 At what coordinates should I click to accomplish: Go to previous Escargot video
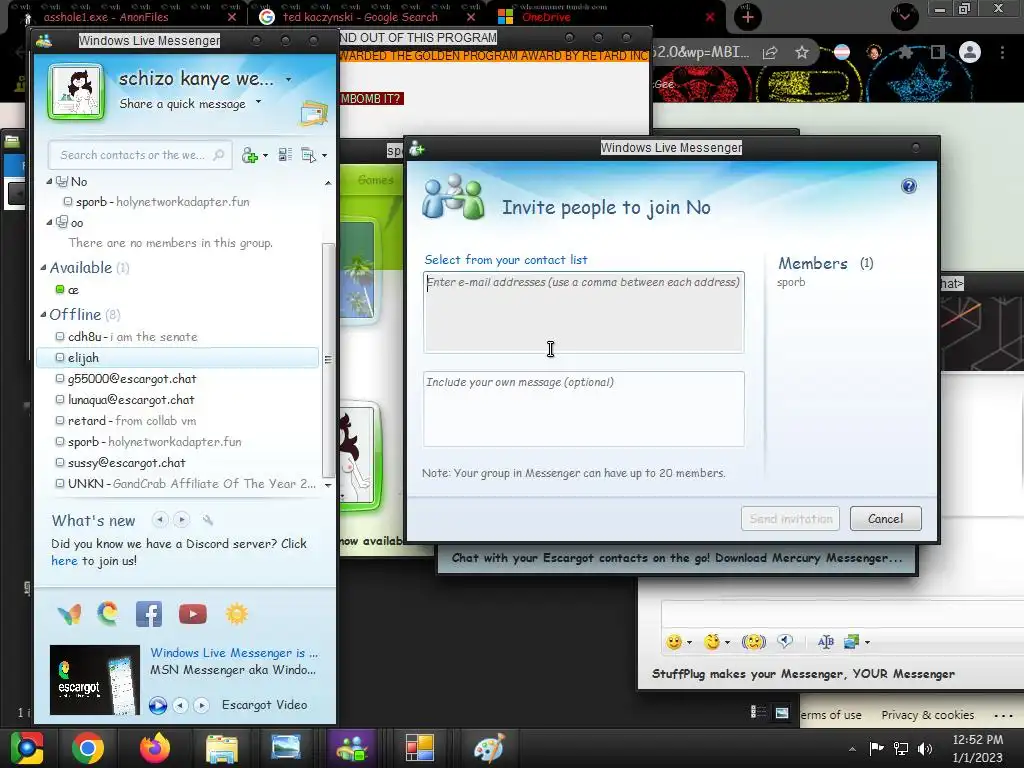[x=180, y=705]
